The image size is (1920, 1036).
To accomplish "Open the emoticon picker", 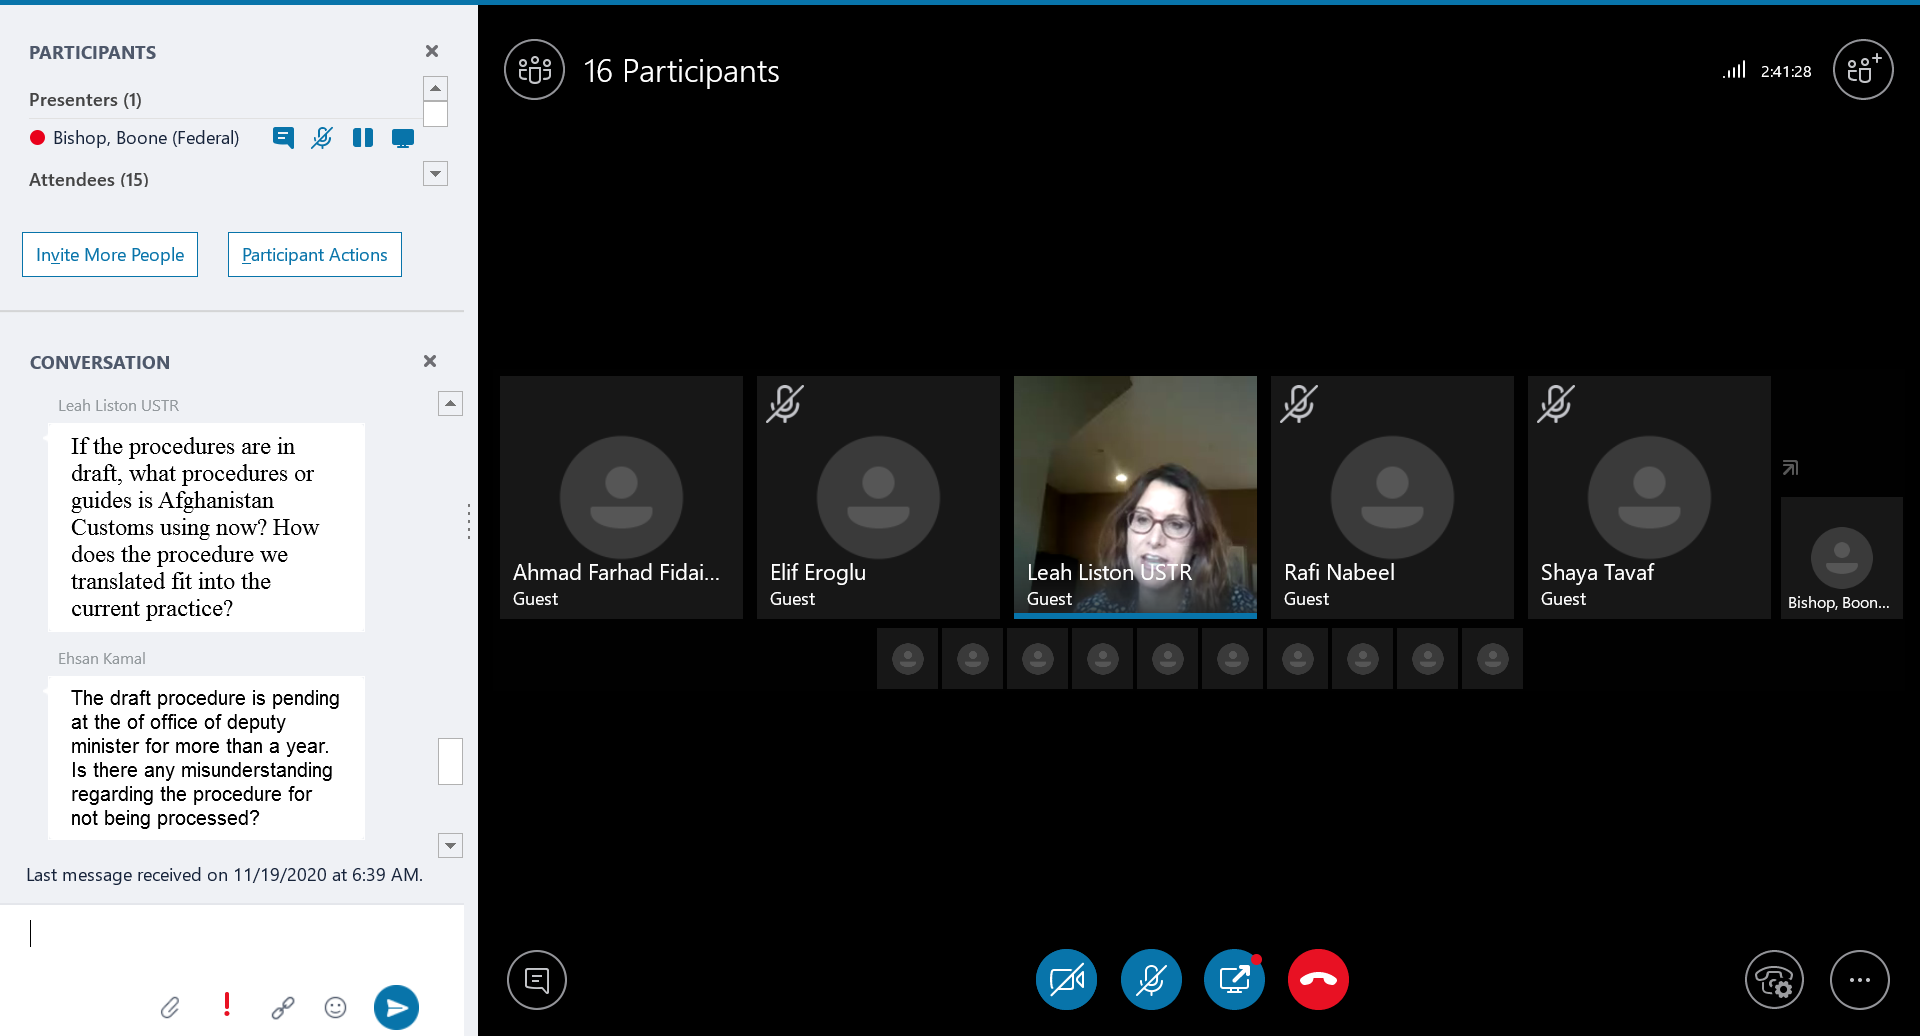I will point(336,1007).
